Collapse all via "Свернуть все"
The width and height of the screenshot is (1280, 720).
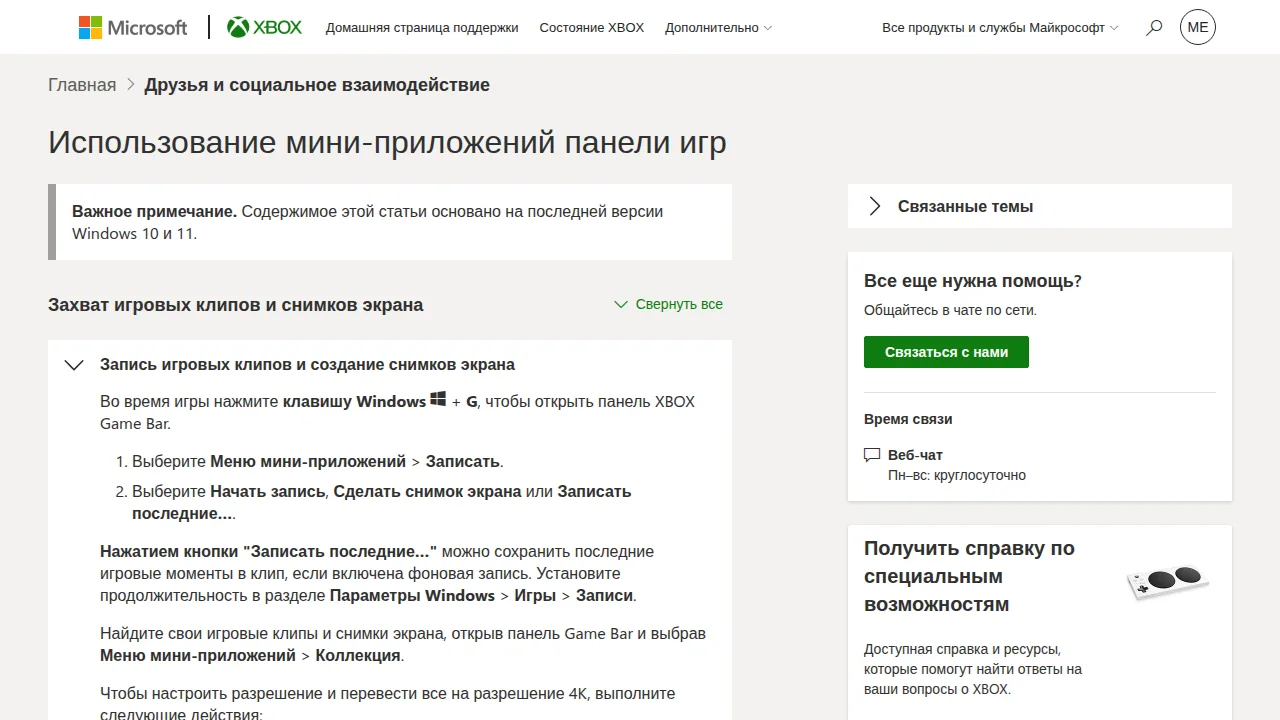[x=668, y=304]
